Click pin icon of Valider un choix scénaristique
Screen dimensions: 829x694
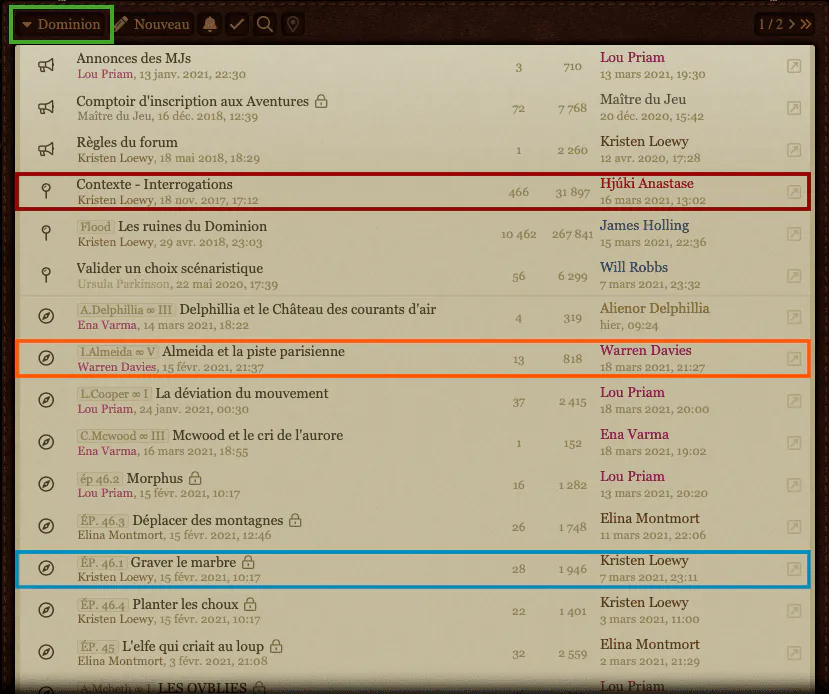46,274
